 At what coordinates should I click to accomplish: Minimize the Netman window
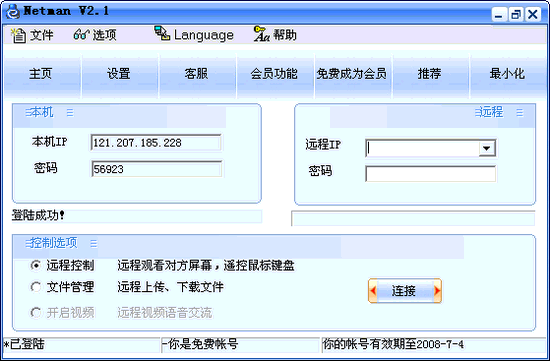[498, 15]
